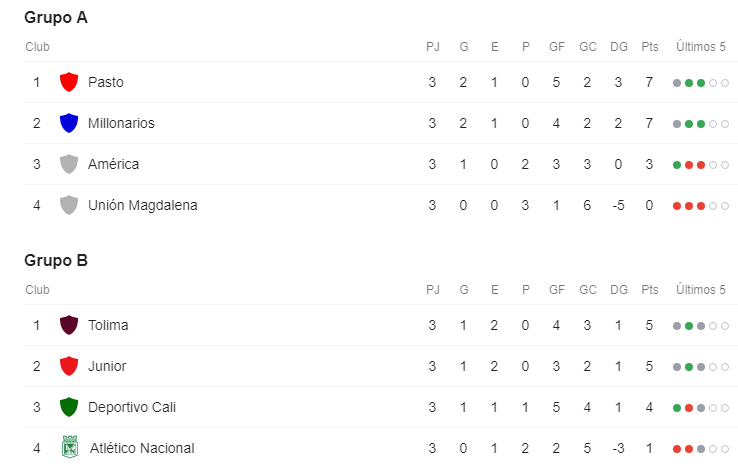The image size is (738, 468).
Task: Click the Deportivo Cali green crest
Action: (69, 407)
